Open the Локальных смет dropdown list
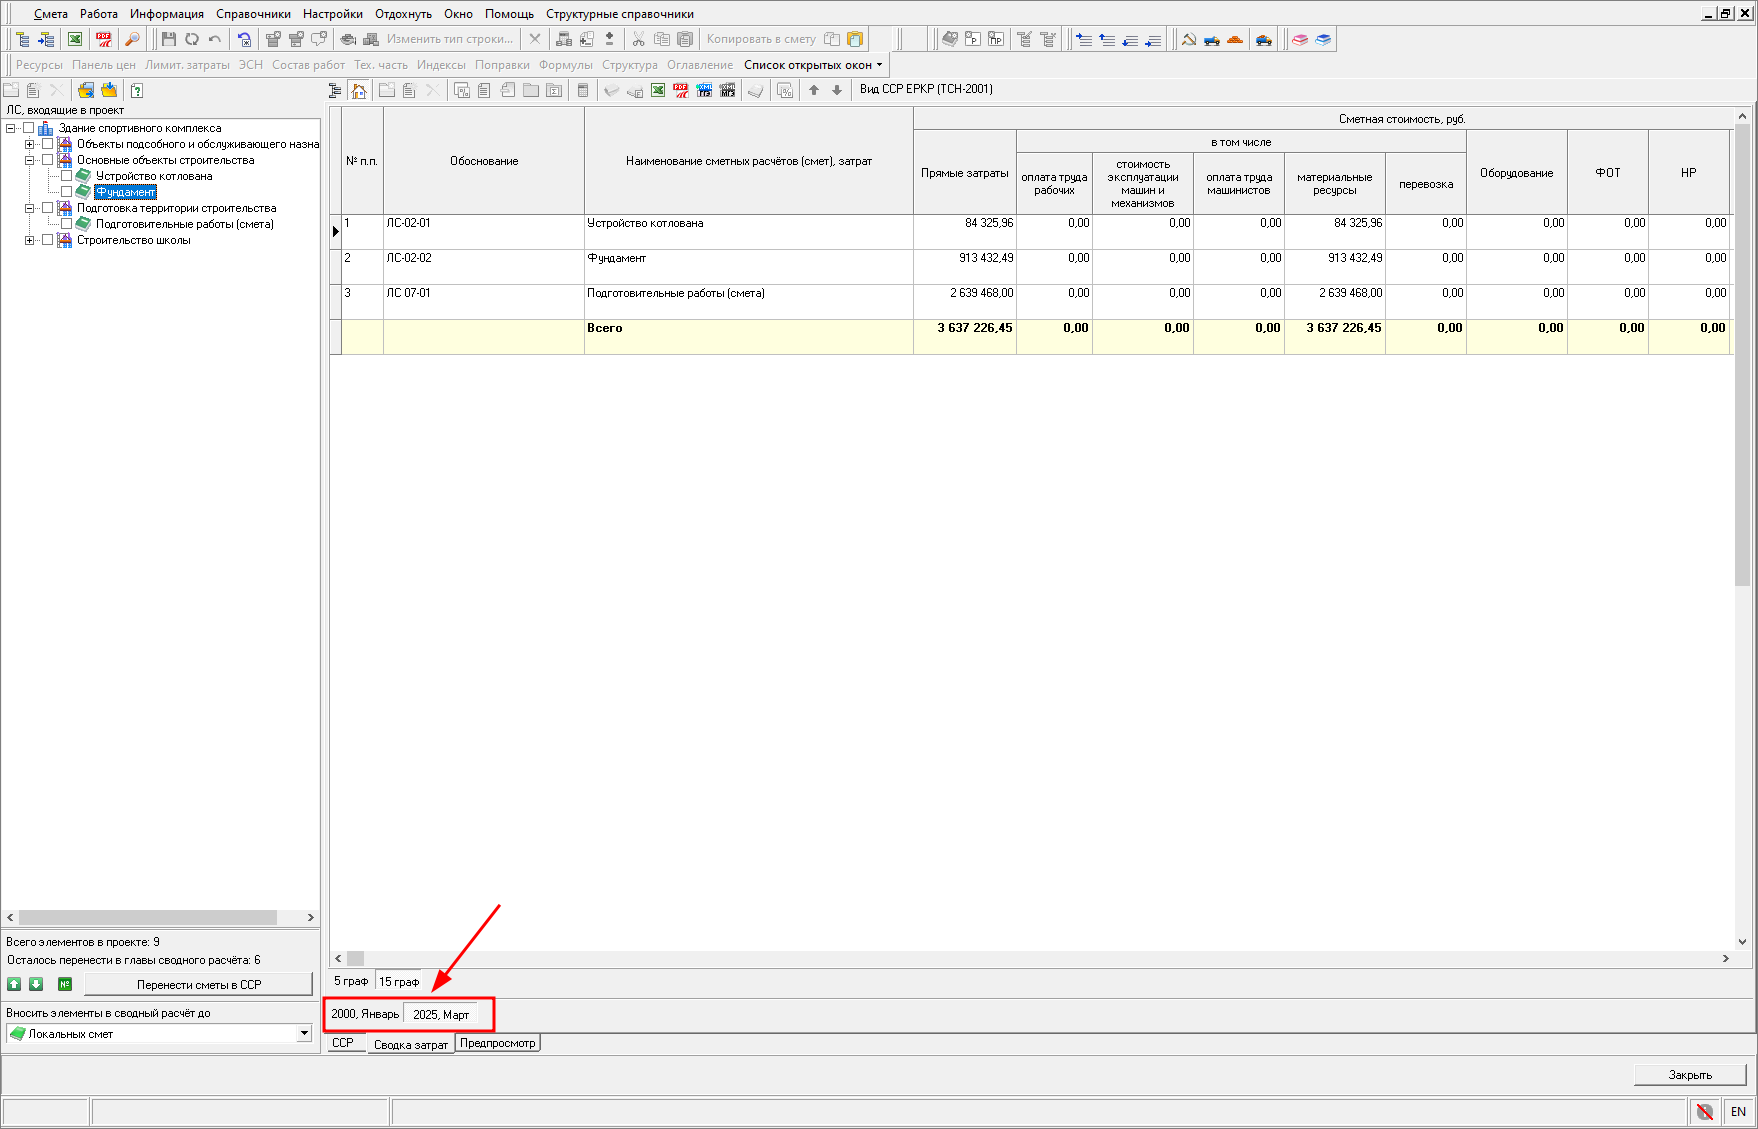 [304, 1033]
